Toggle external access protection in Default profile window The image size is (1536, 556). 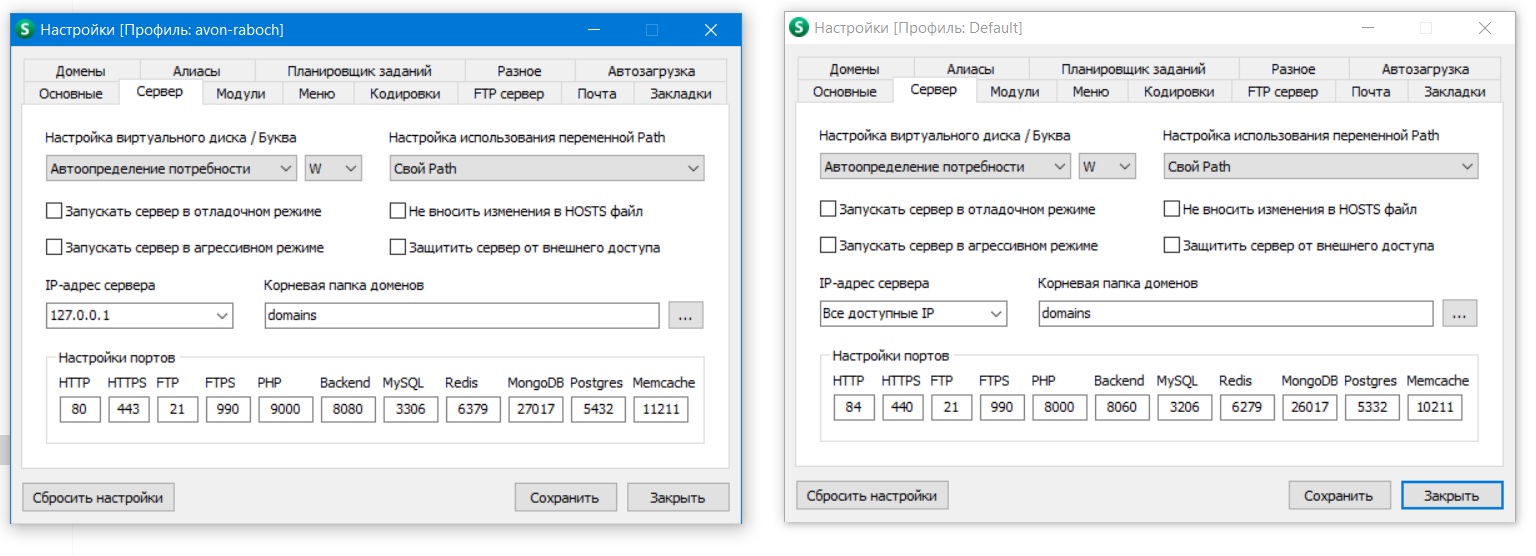click(1172, 245)
